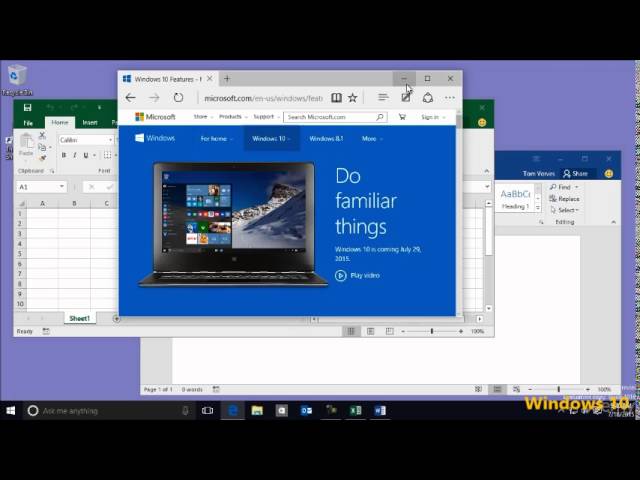This screenshot has width=640, height=480.
Task: Open the Excel File tab
Action: 28,122
